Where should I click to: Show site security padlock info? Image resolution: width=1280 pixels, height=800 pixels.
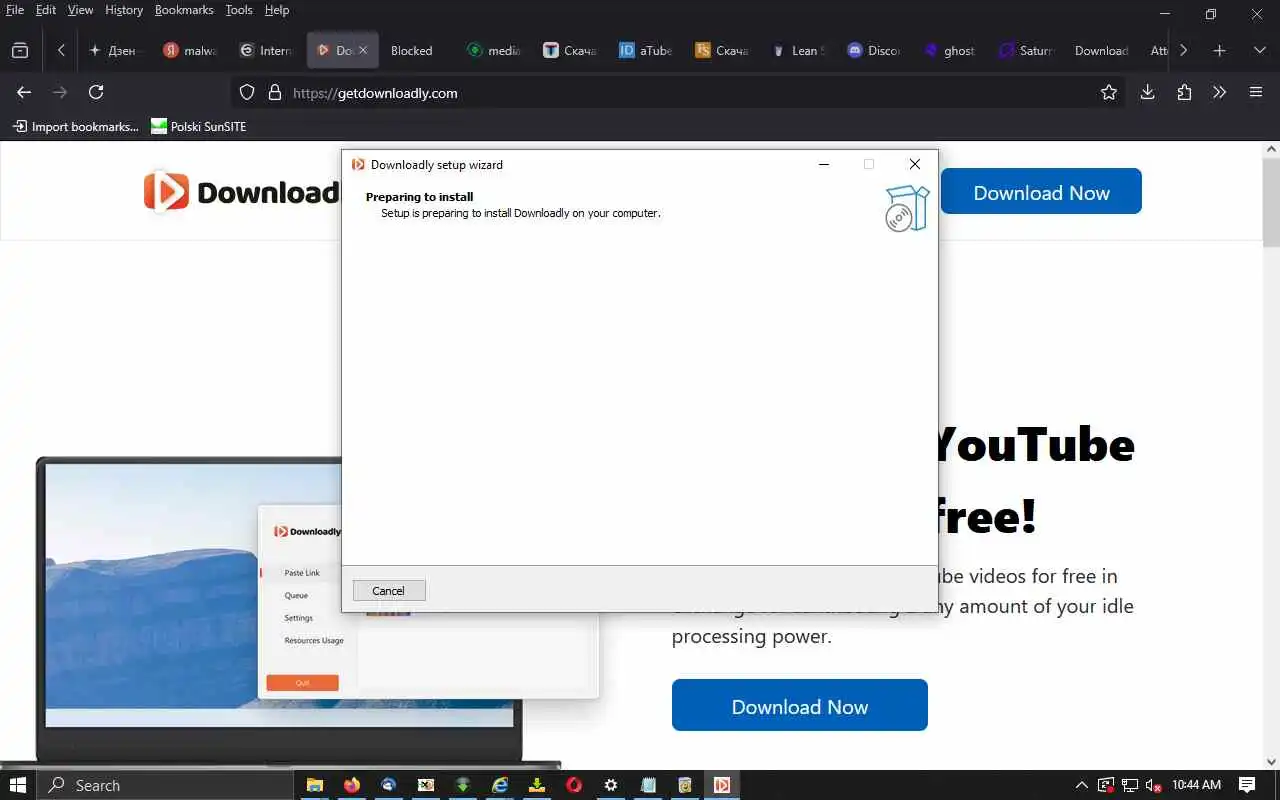274,92
